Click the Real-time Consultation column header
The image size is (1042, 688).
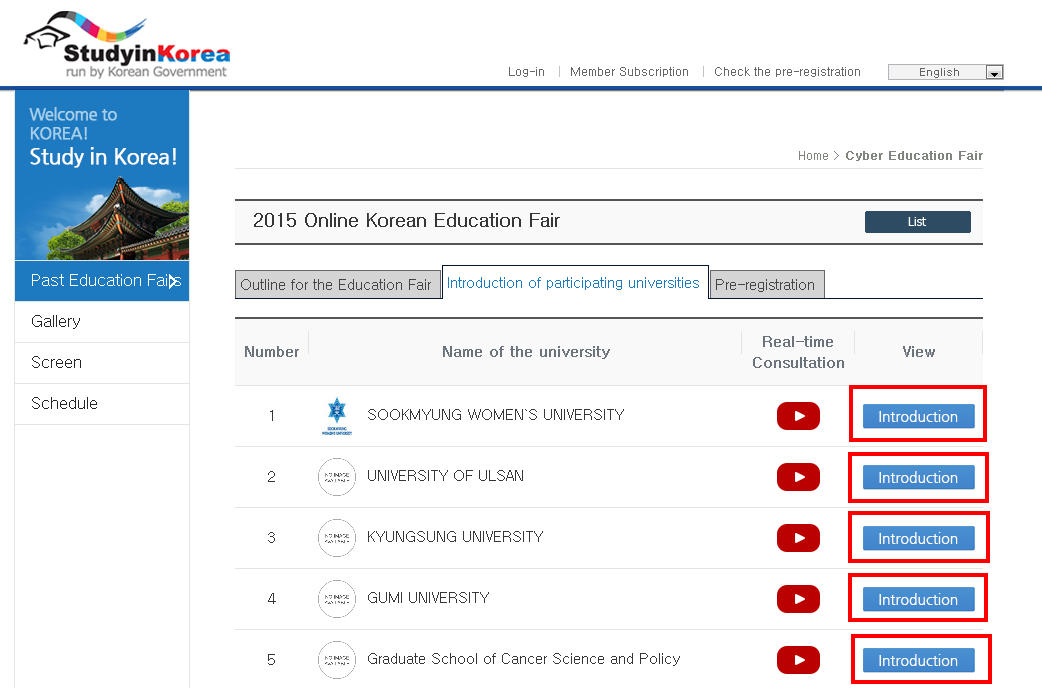click(x=798, y=352)
